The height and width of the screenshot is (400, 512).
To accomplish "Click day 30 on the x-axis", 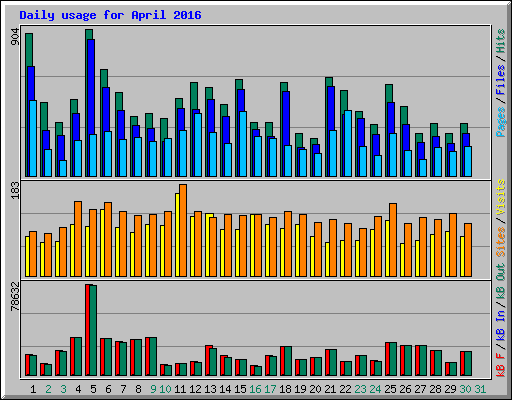I will (x=465, y=389).
